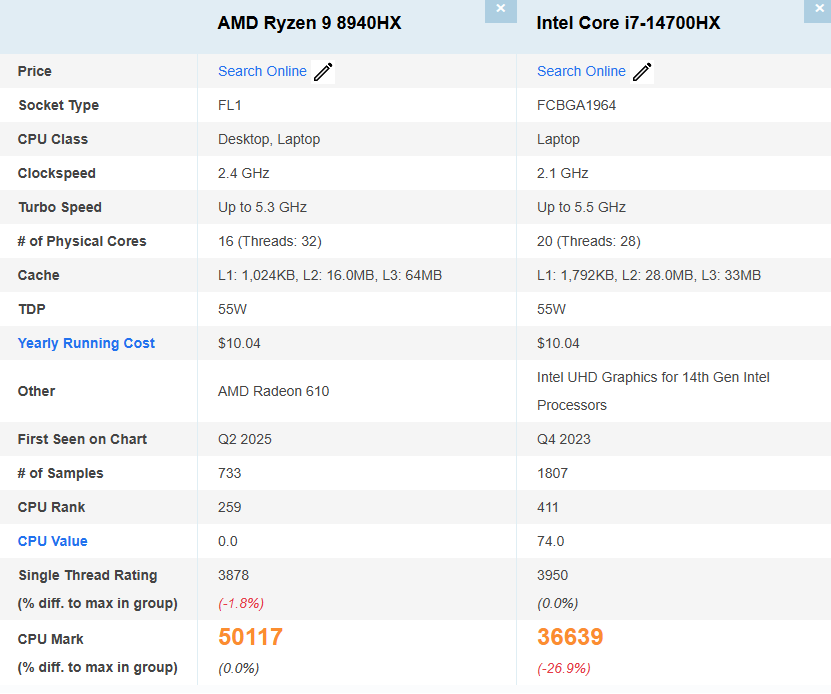Image resolution: width=831 pixels, height=694 pixels.
Task: Click the AMD cache value with L3: 64MB
Action: pyautogui.click(x=330, y=275)
